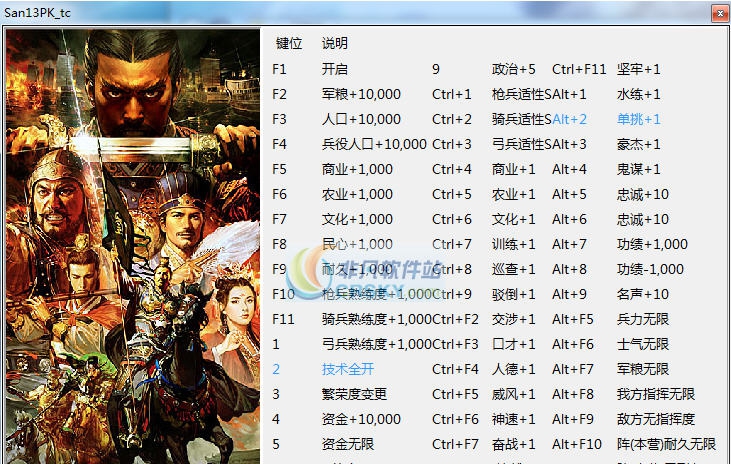Click the '开启' label next to F1
Viewport: 731px width, 464px height.
pos(335,69)
